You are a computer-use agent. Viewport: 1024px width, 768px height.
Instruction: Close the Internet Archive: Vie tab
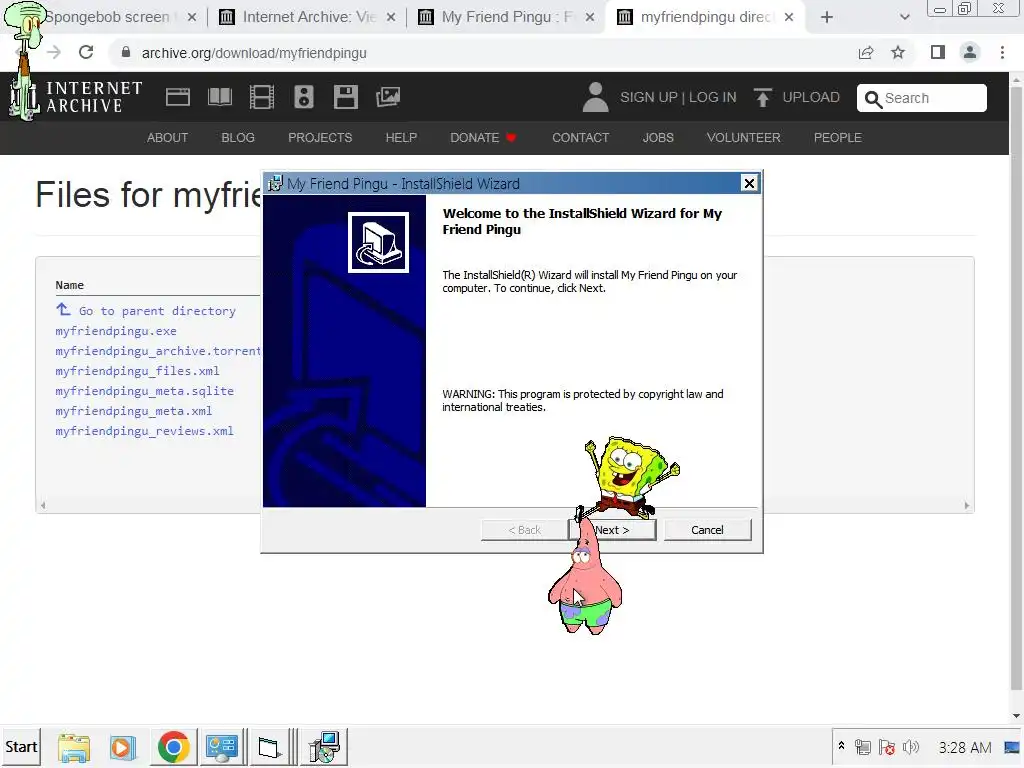pos(391,17)
